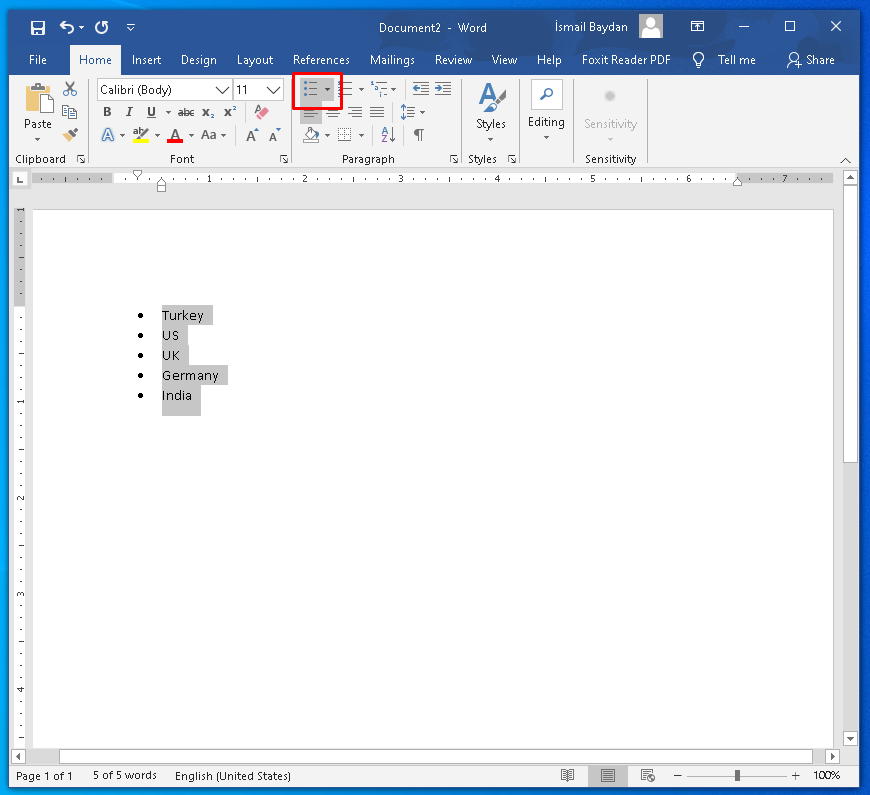Open the font color dropdown arrow
This screenshot has height=795, width=870.
click(x=191, y=135)
